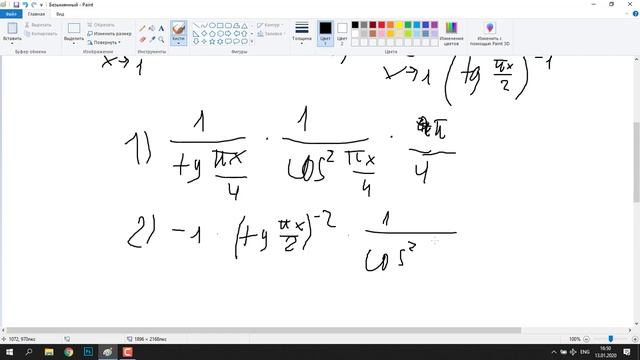Open the File (Файл) menu
The width and height of the screenshot is (640, 360).
[x=11, y=14]
